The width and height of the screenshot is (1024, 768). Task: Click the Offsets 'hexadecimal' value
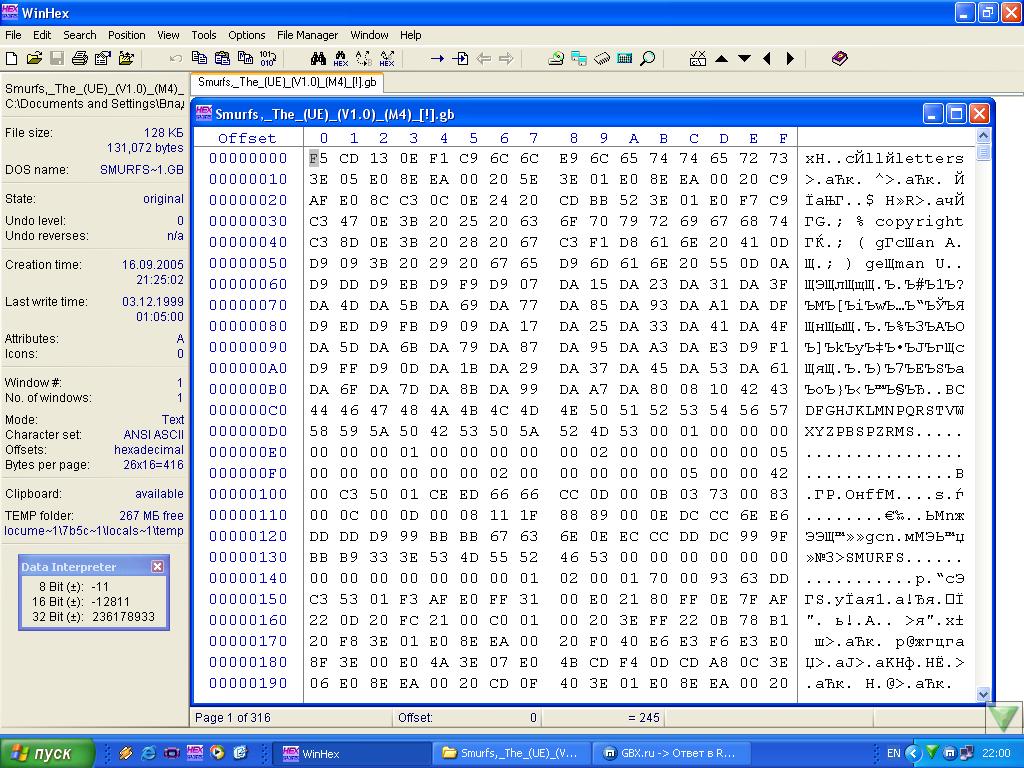tap(149, 449)
